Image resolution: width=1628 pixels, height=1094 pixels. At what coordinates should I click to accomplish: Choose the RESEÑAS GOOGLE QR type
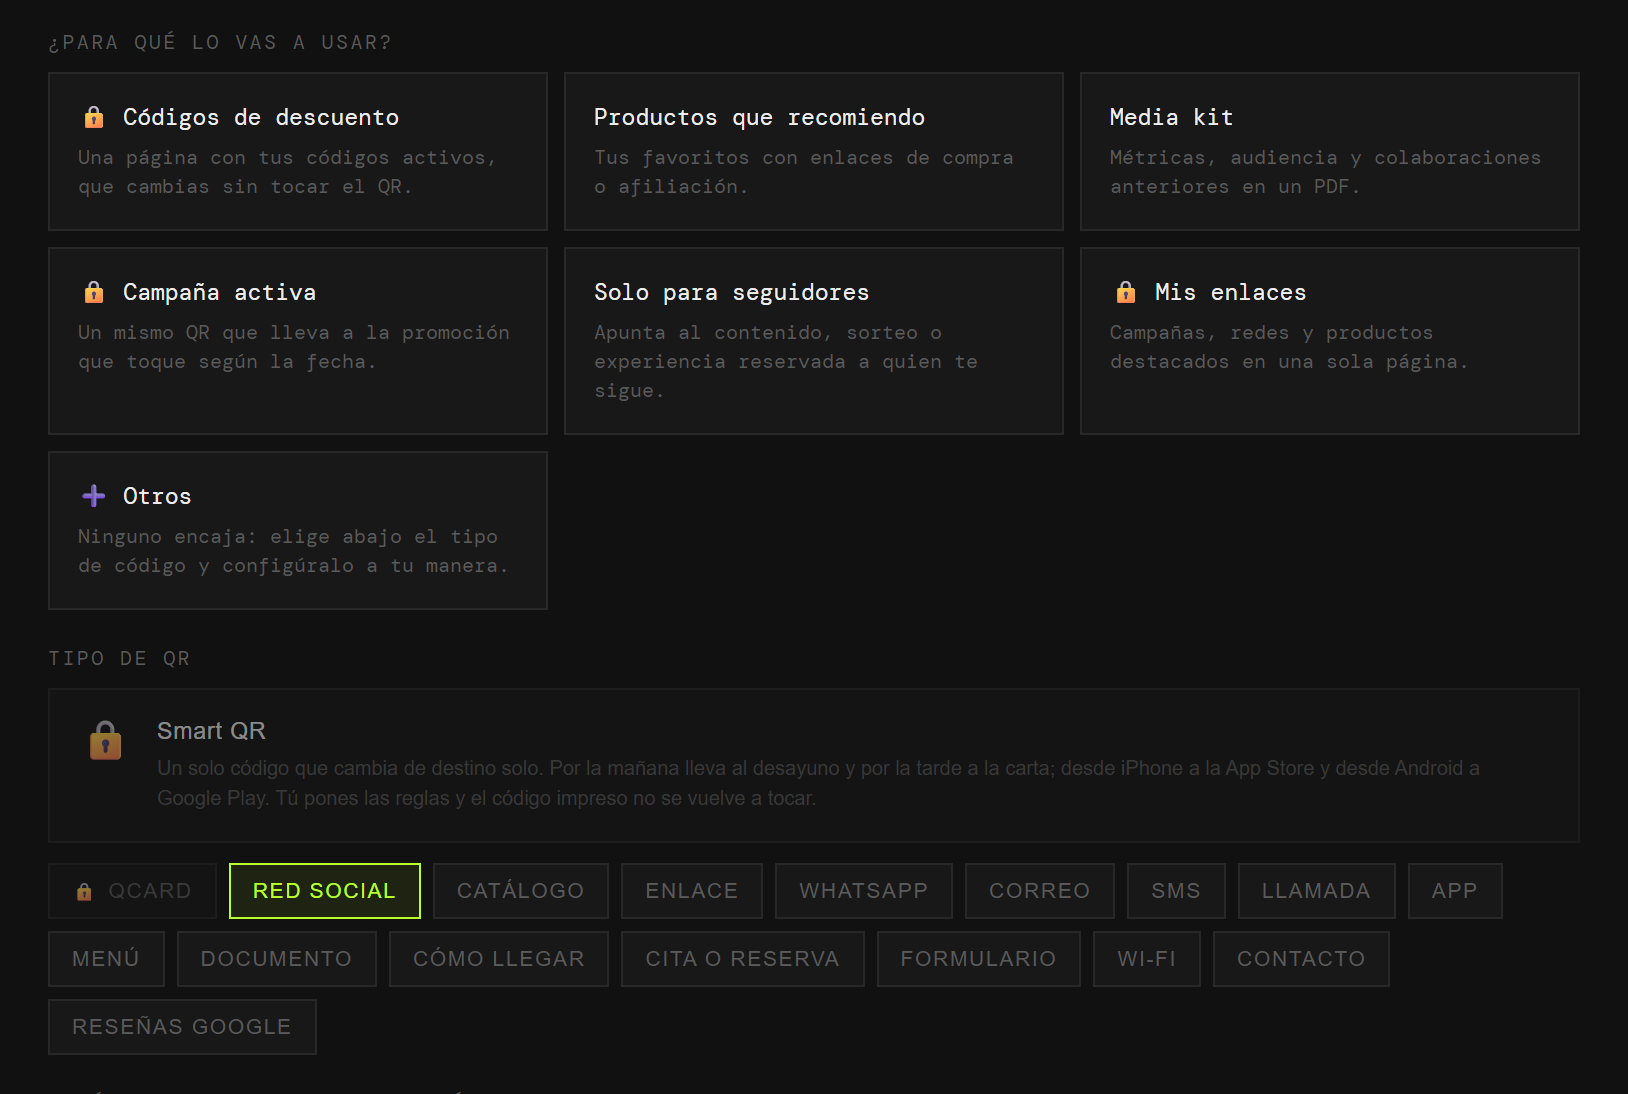182,1027
